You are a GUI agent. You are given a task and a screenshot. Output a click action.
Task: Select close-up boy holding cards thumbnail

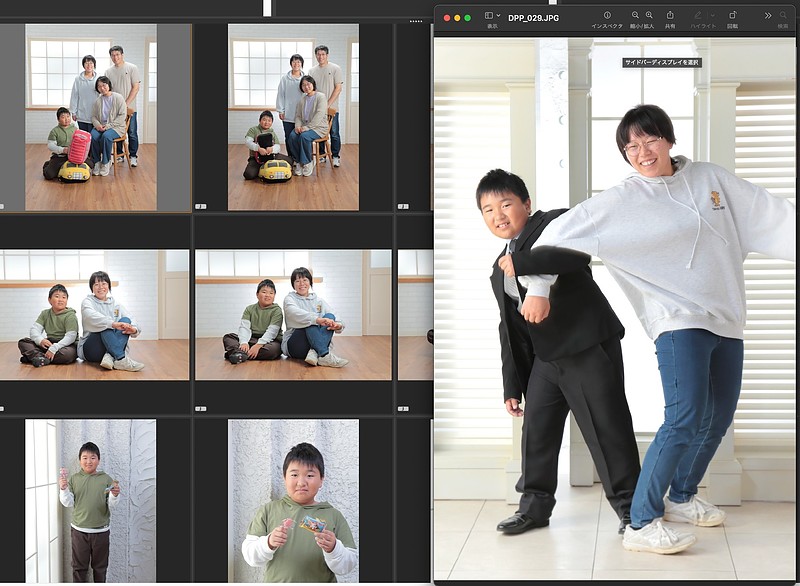point(293,500)
